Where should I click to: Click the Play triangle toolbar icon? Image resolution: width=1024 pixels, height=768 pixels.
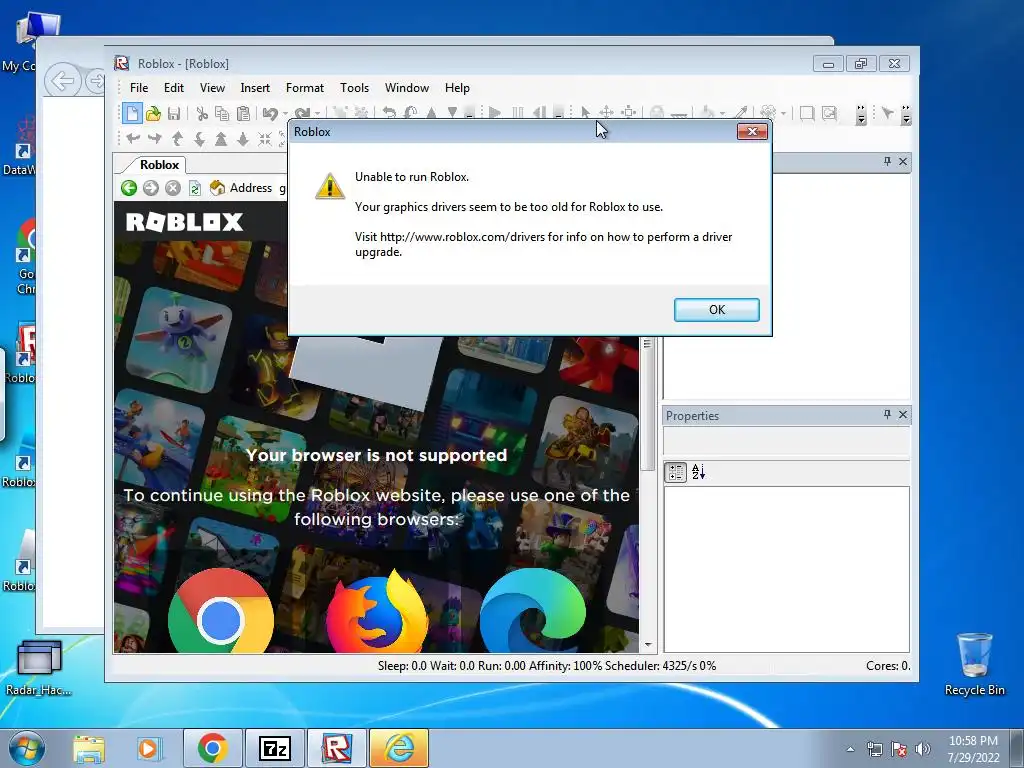tap(495, 113)
